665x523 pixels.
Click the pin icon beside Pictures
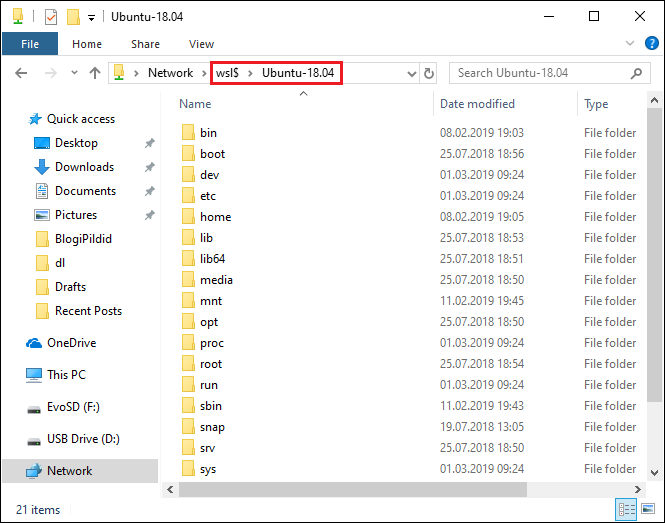tap(150, 215)
